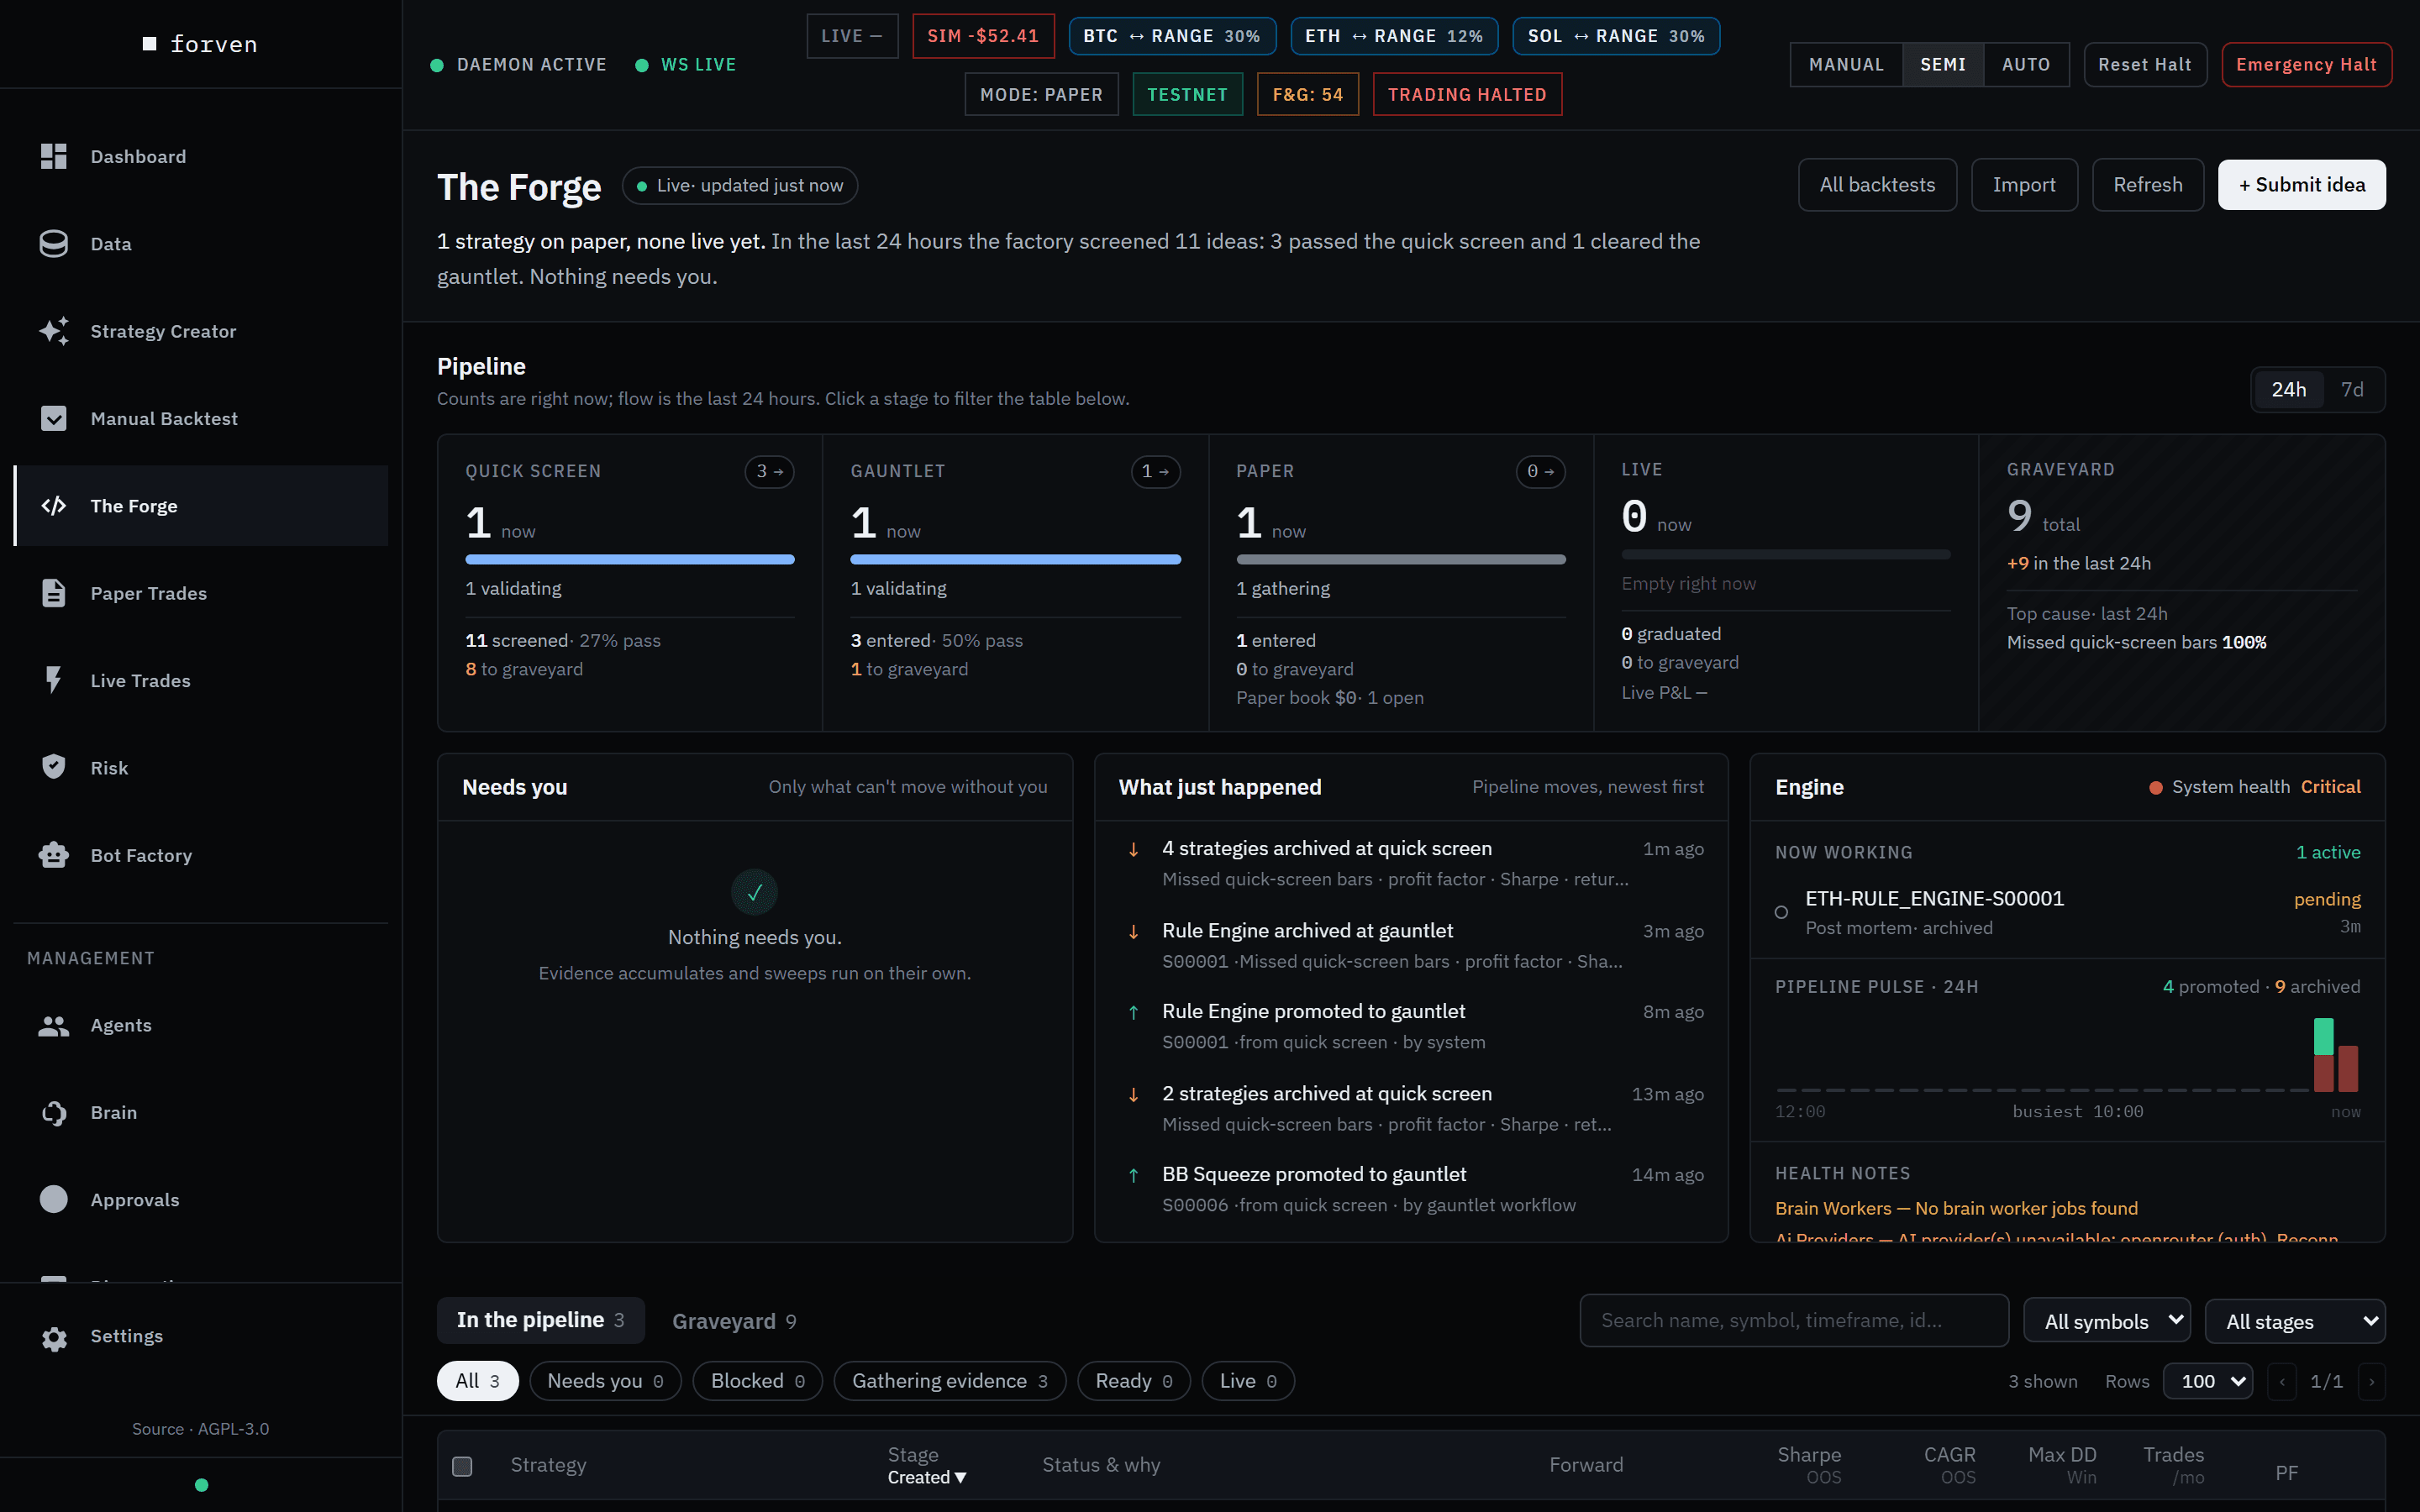Click the Reset Halt button
This screenshot has width=2420, height=1512.
2145,64
